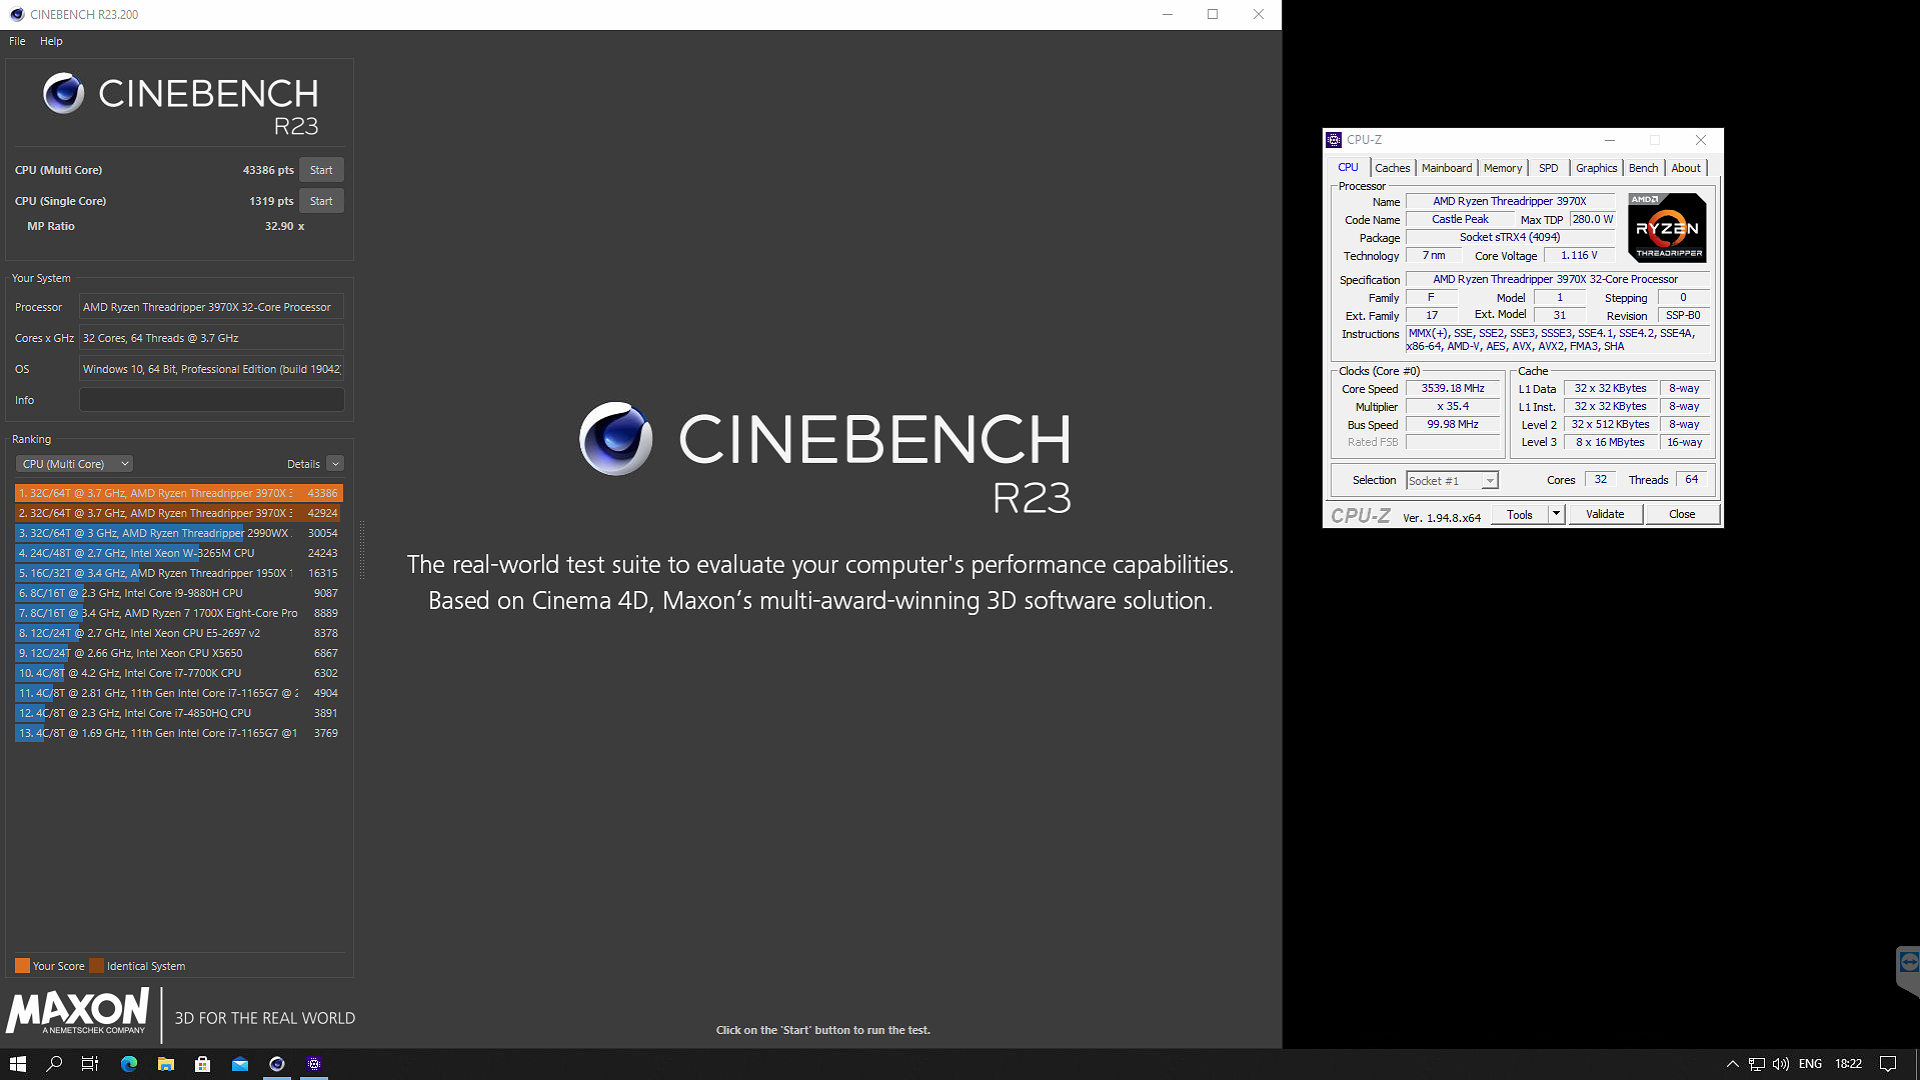The width and height of the screenshot is (1920, 1080).
Task: Click the Info input field under Your System
Action: point(211,400)
